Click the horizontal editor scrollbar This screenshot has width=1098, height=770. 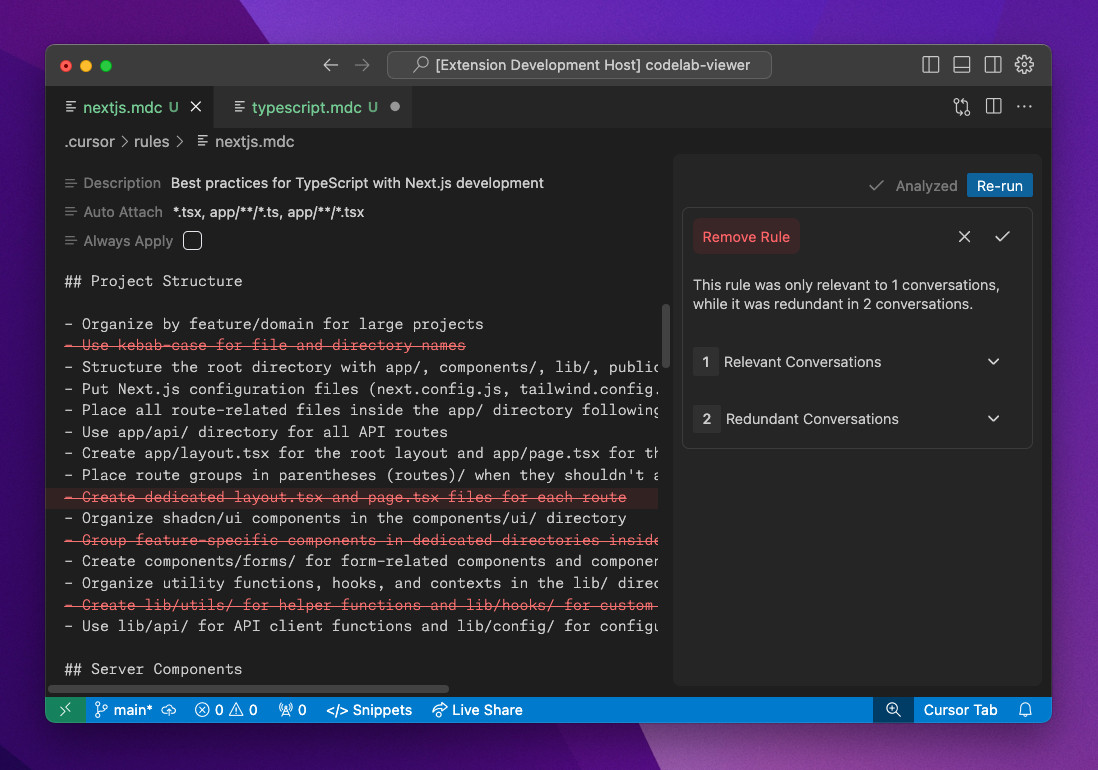(x=249, y=690)
